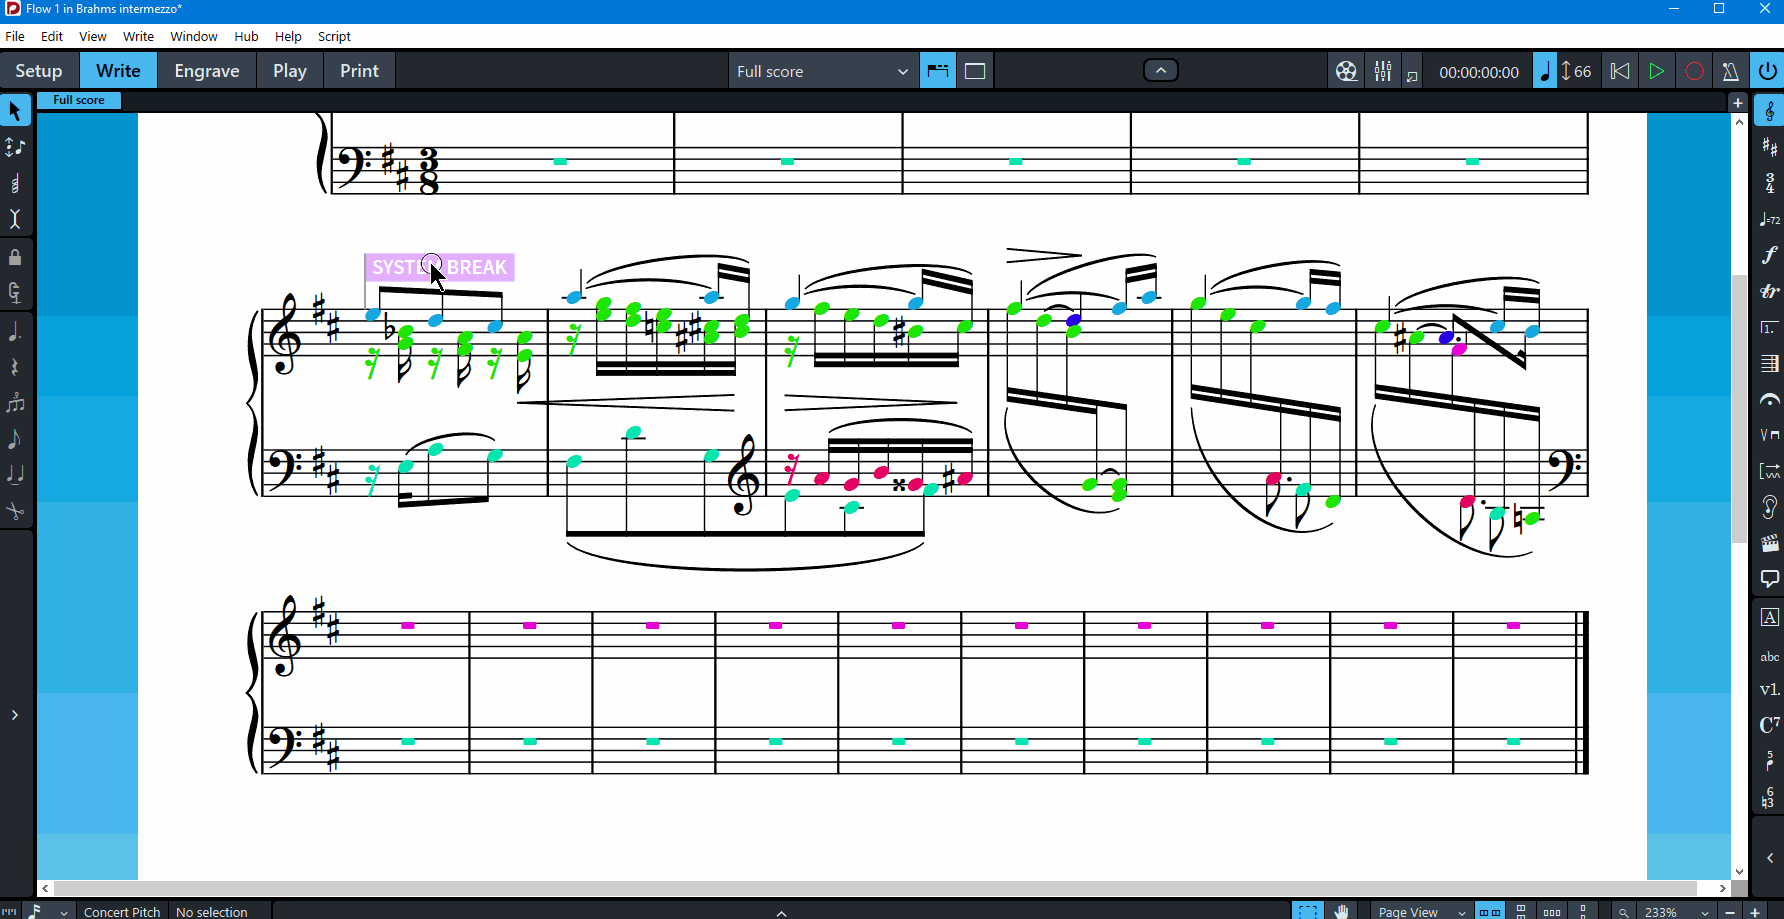Toggle Grace notes tool
The image size is (1784, 919).
[x=15, y=439]
